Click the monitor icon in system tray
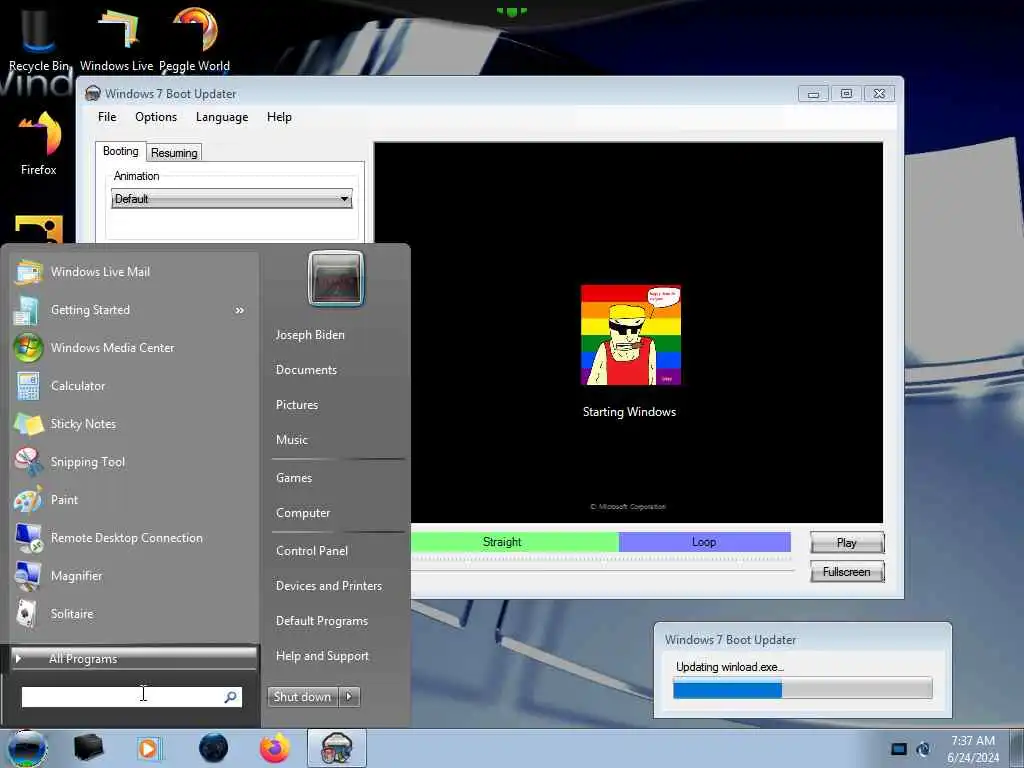This screenshot has height=768, width=1024. [x=899, y=749]
